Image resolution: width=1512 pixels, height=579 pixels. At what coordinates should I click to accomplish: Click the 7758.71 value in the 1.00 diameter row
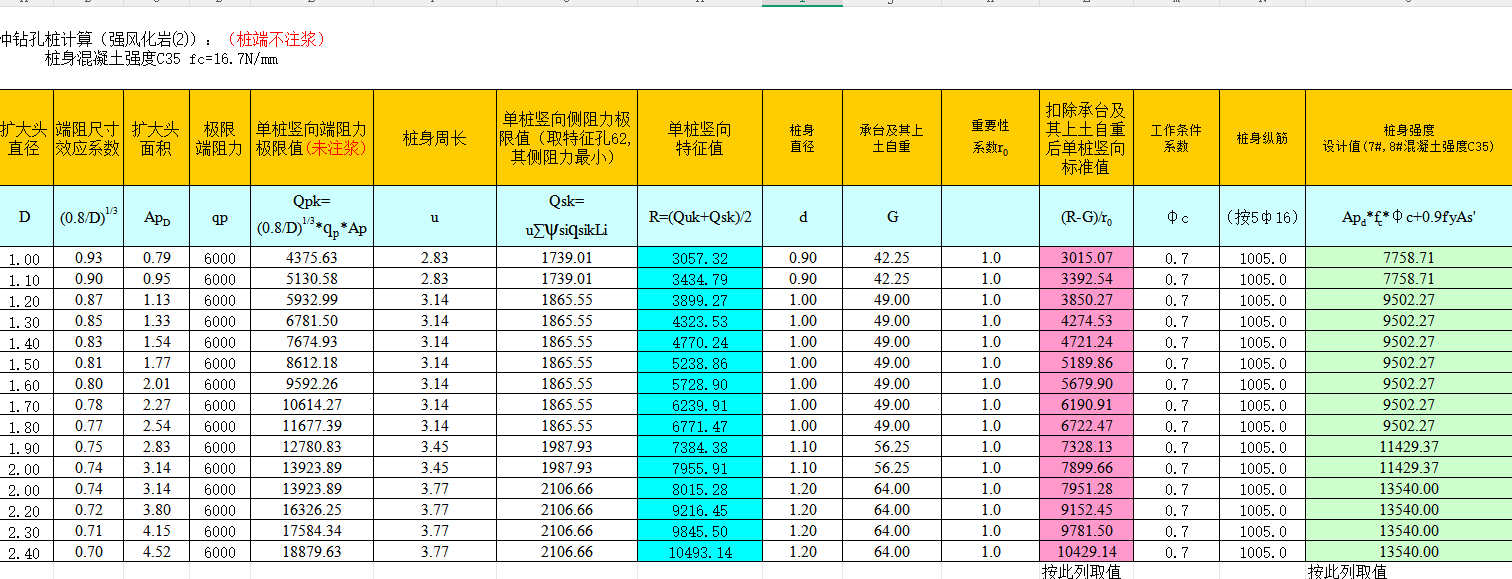(1408, 258)
